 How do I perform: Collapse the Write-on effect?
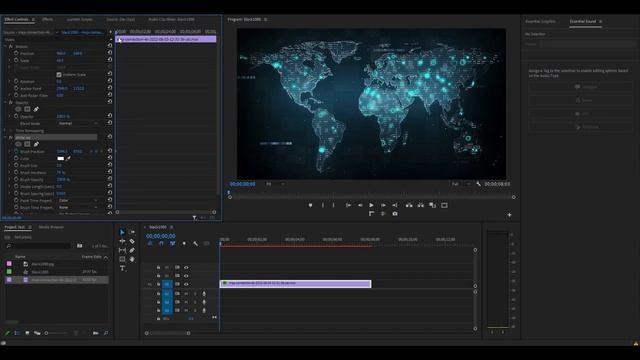(5, 137)
